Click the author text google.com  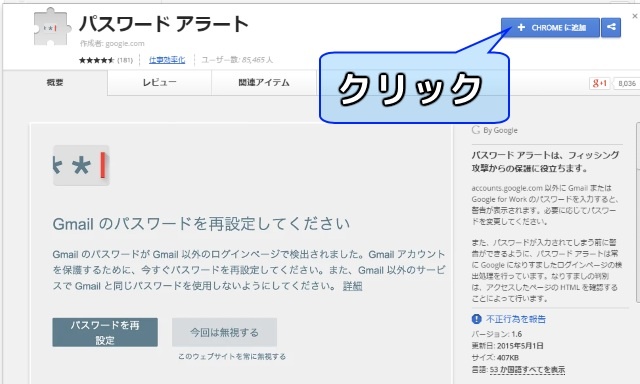point(124,43)
